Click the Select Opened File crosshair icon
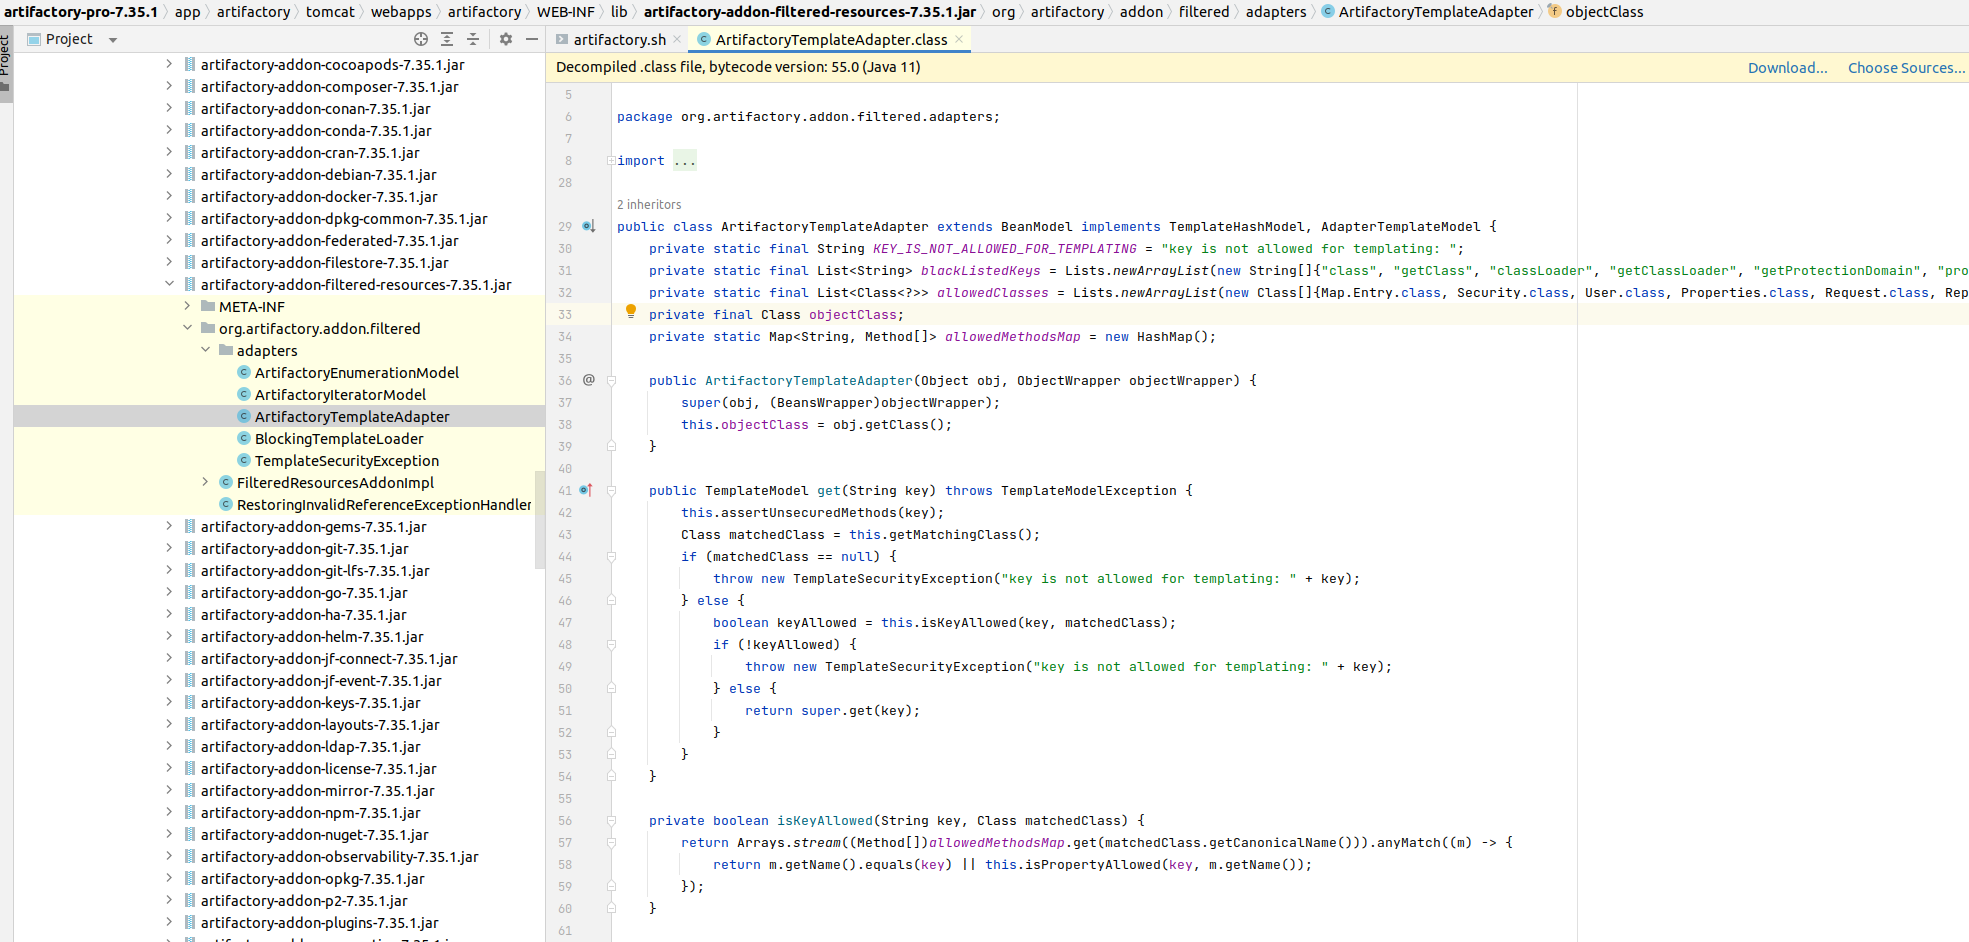The width and height of the screenshot is (1969, 942). point(421,39)
